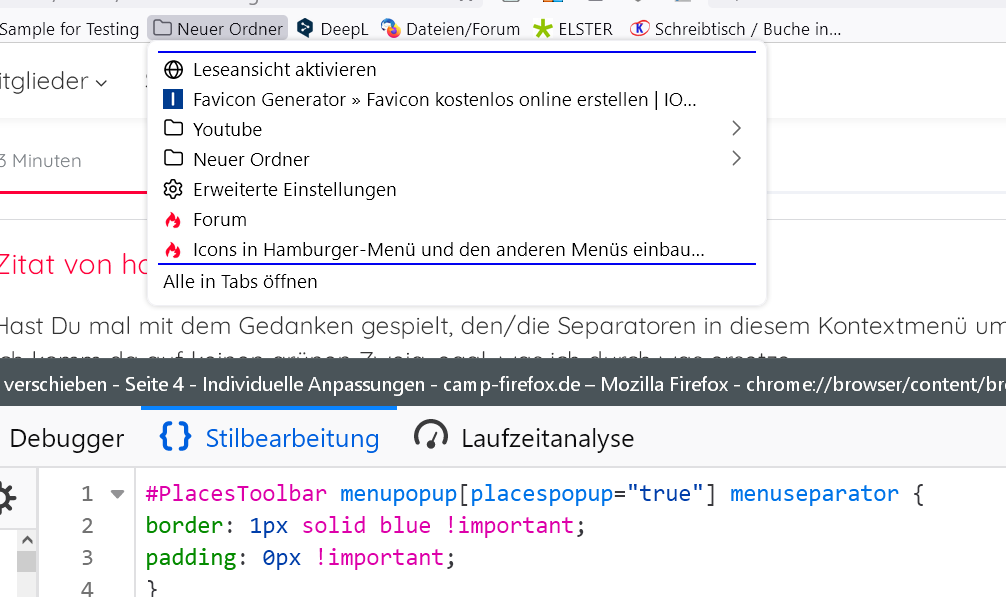Click the DeepL bookmark icon
This screenshot has height=597, width=1006.
(x=305, y=29)
